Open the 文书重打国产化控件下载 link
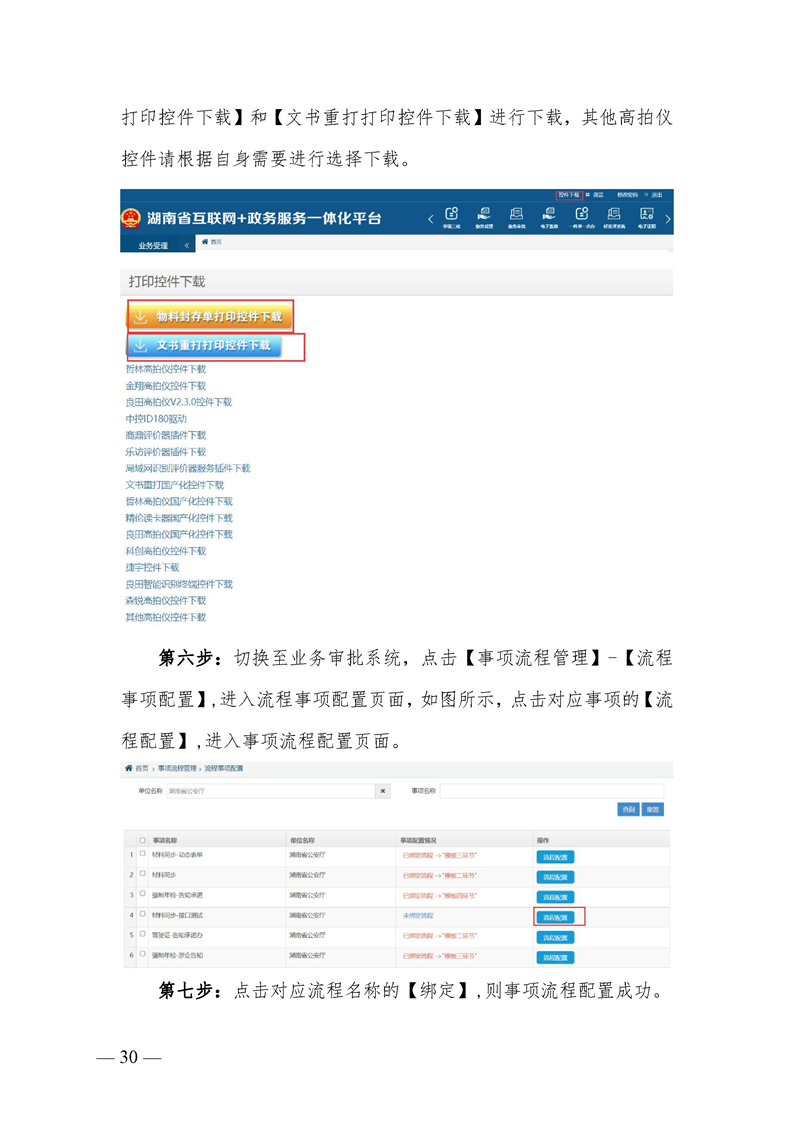The width and height of the screenshot is (793, 1122). pos(175,484)
